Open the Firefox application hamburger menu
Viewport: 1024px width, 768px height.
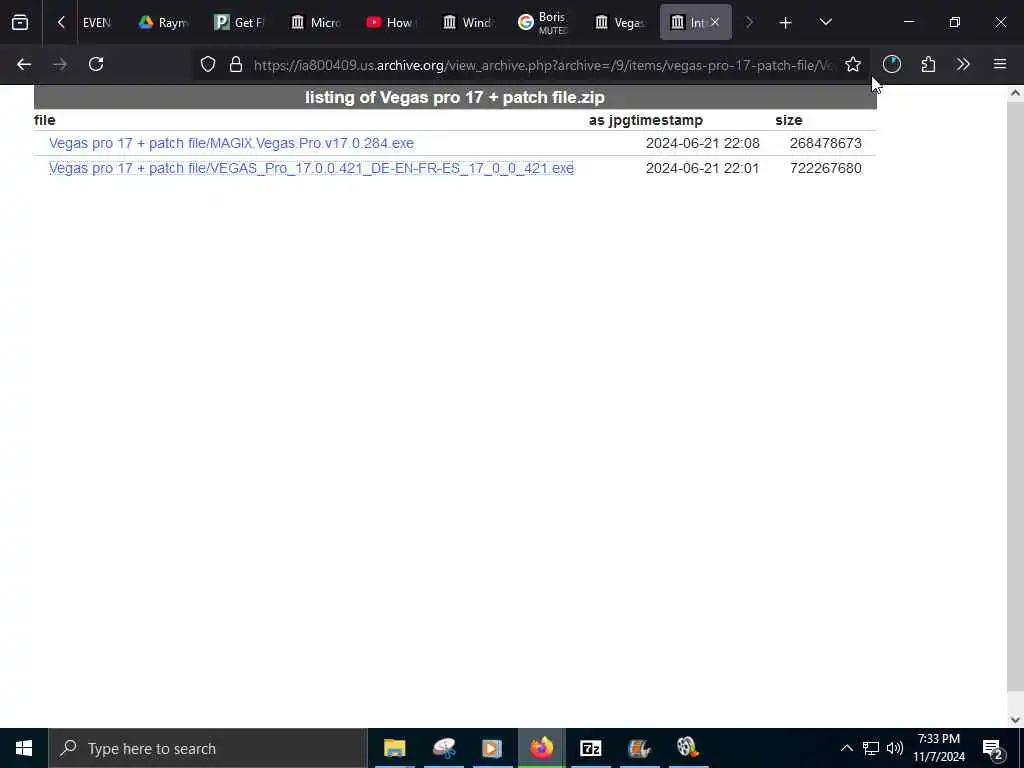coord(1000,64)
